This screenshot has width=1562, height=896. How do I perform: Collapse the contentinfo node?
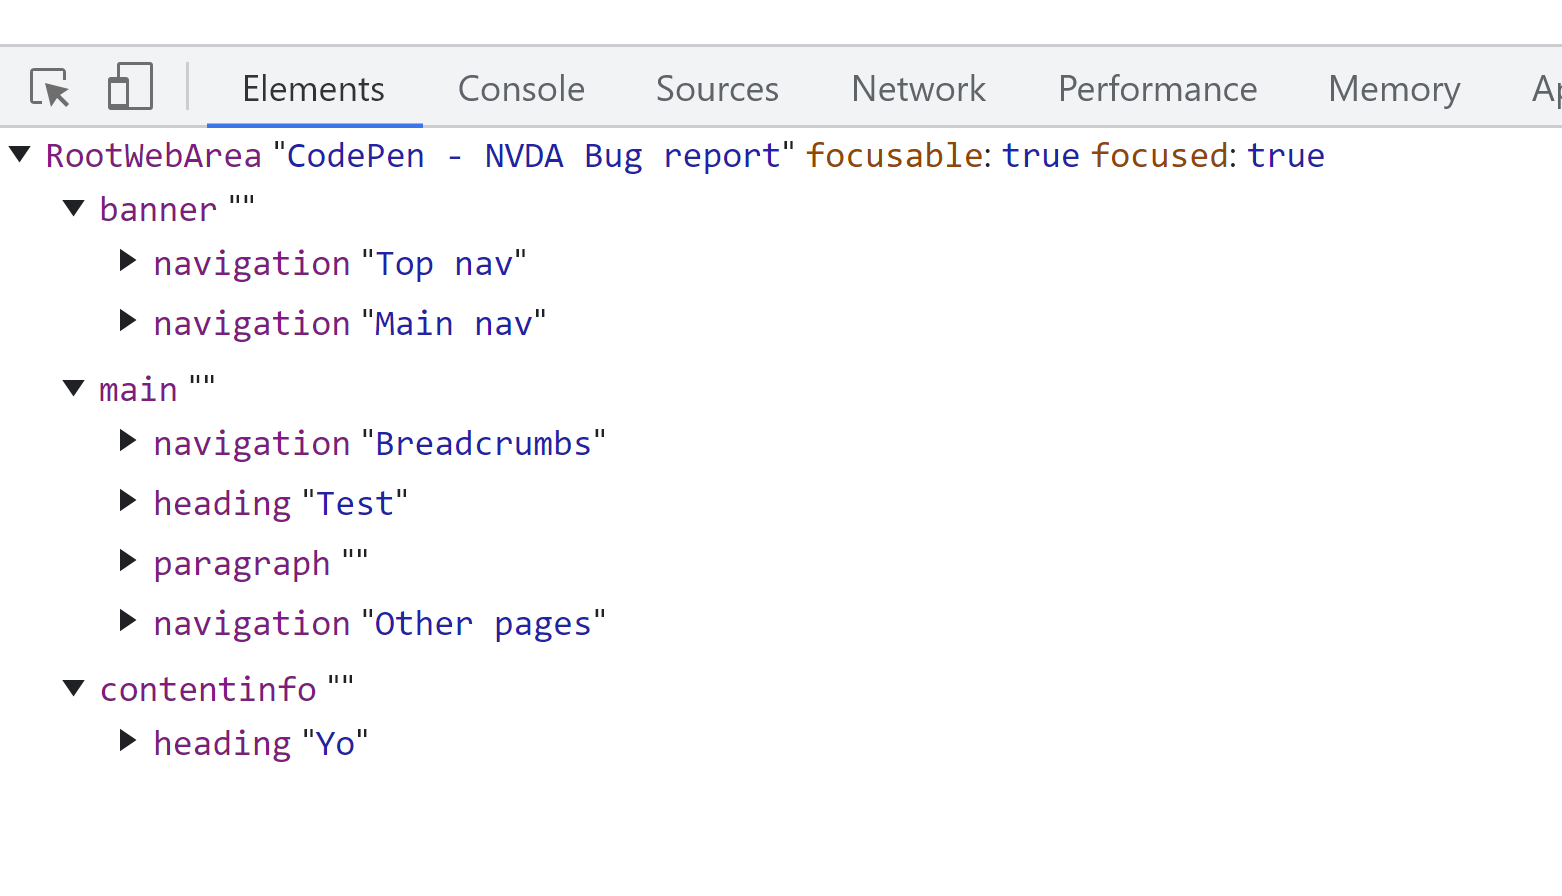[x=73, y=687]
